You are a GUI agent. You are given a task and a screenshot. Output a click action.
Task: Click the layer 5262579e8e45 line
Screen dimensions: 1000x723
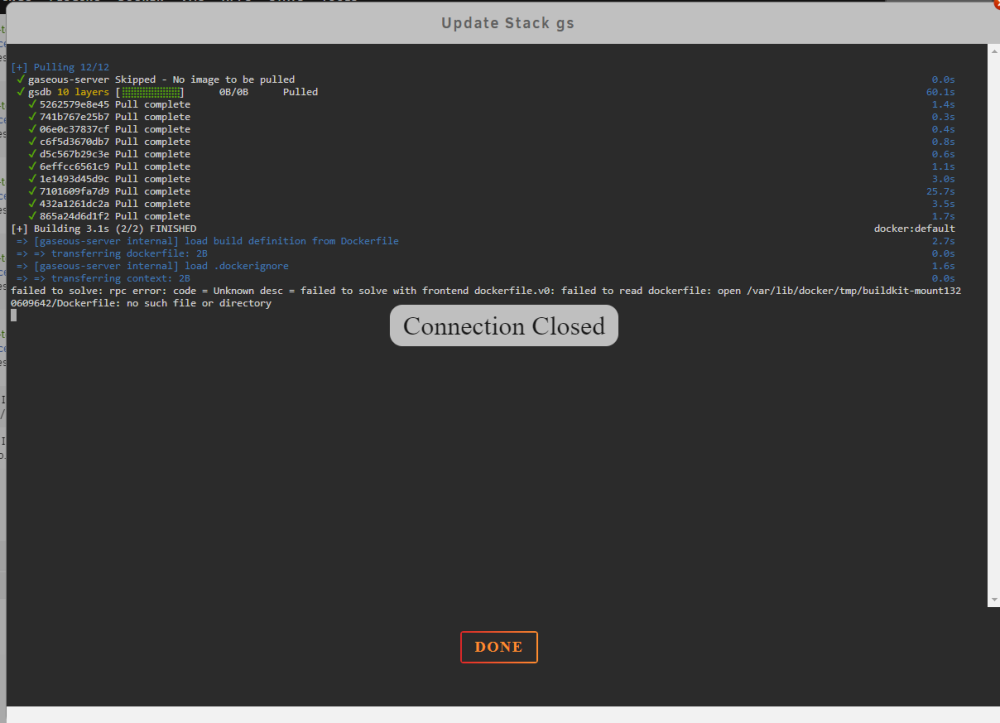pyautogui.click(x=109, y=105)
